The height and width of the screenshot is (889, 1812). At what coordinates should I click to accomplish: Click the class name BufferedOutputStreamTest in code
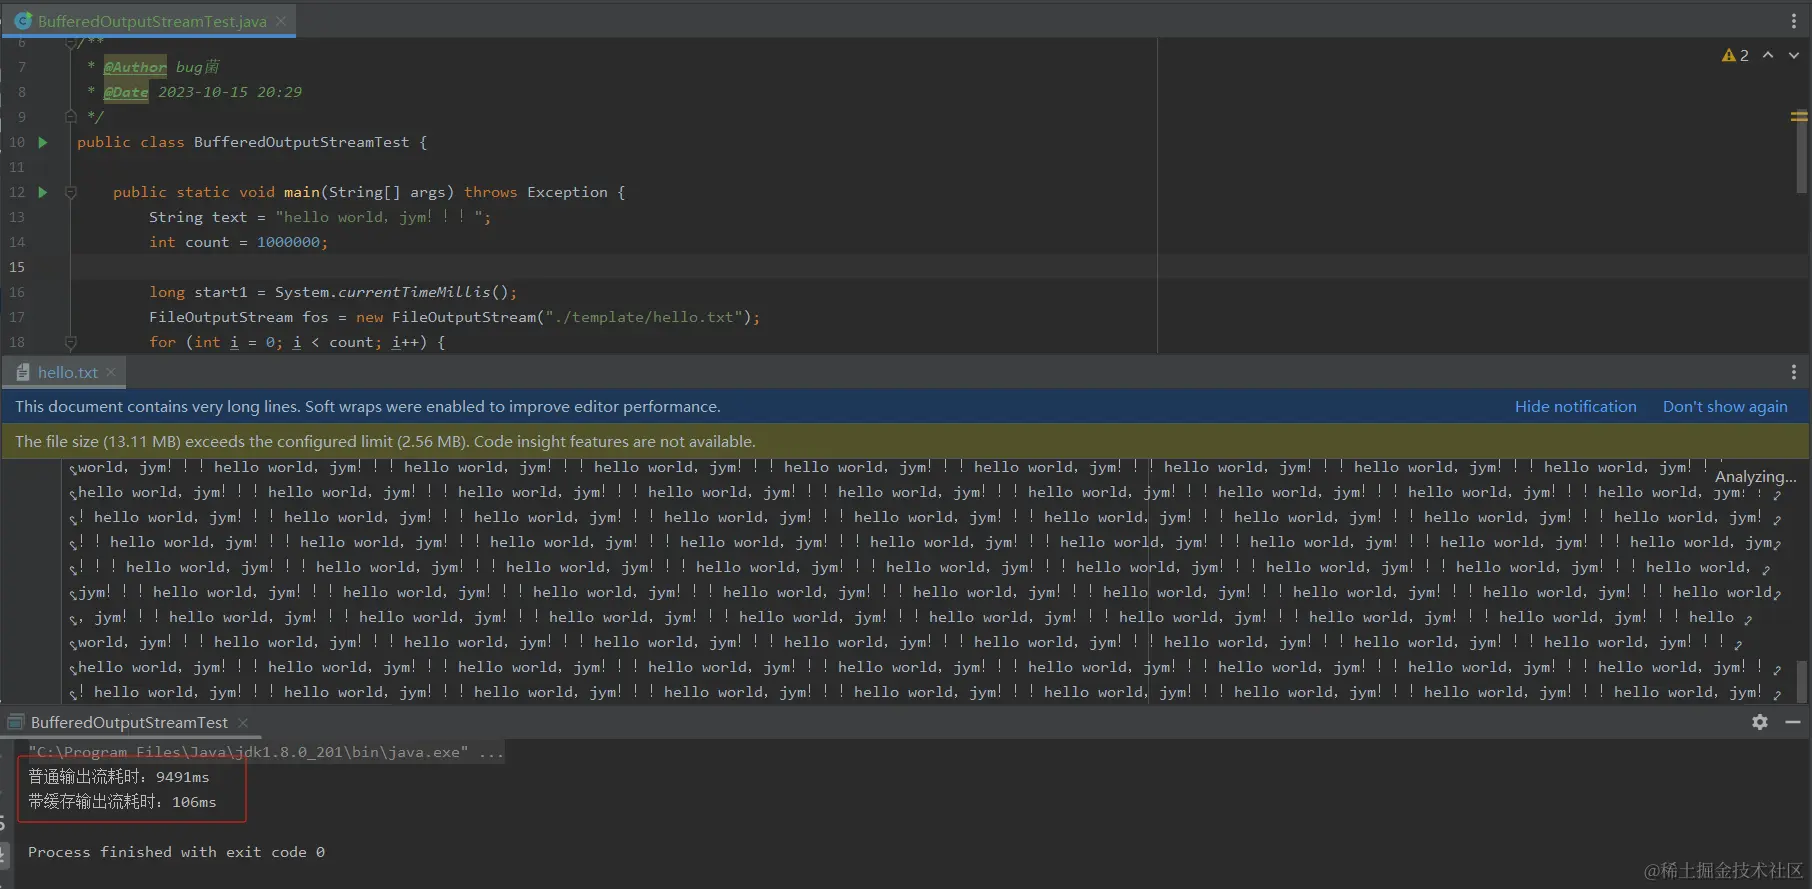click(x=301, y=142)
